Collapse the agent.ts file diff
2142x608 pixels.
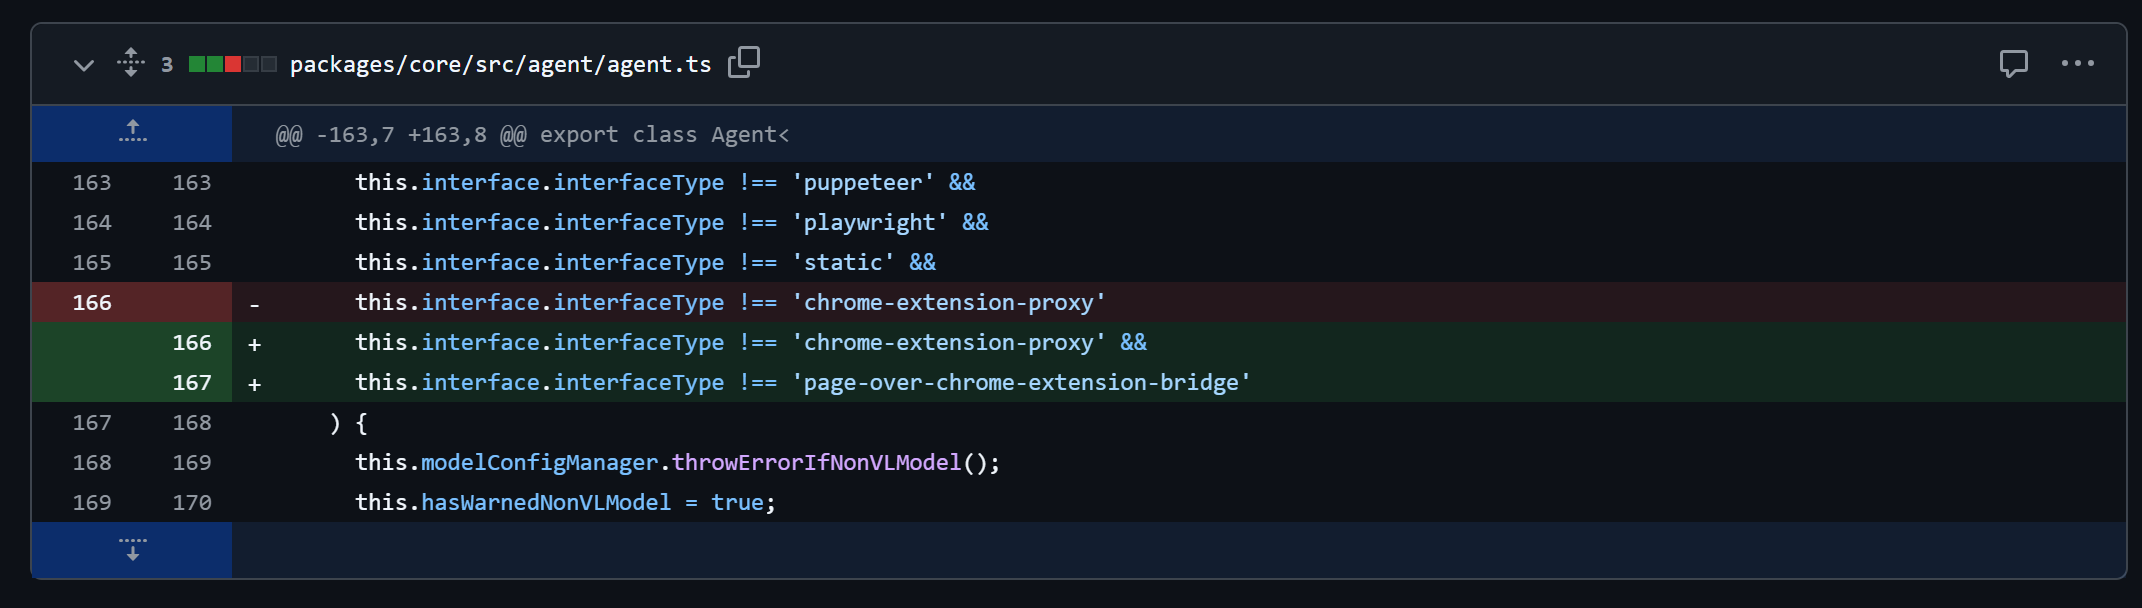point(84,65)
